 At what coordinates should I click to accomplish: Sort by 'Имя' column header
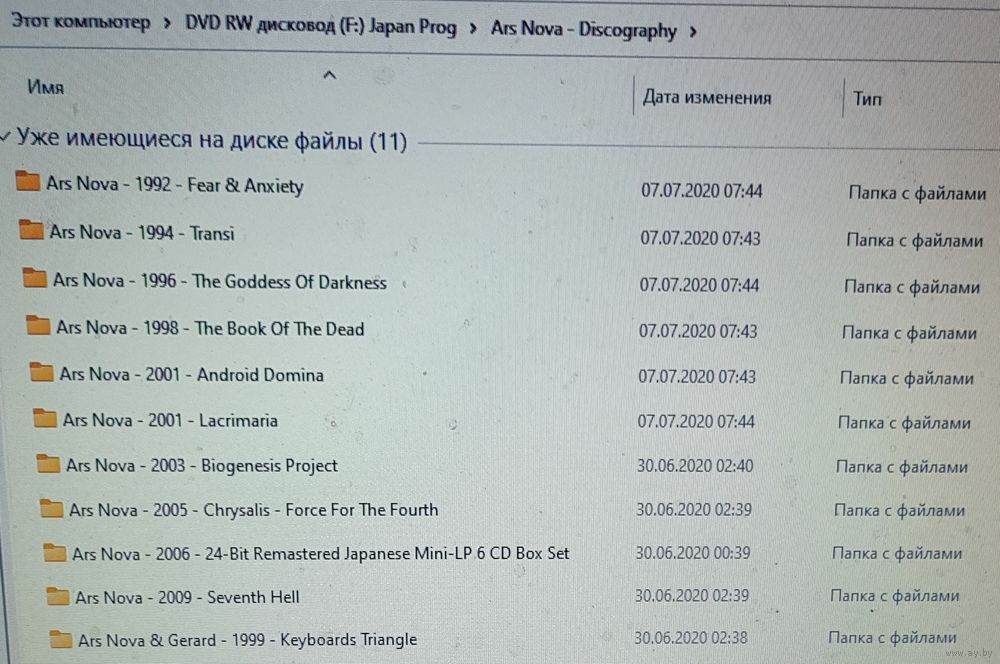click(45, 87)
